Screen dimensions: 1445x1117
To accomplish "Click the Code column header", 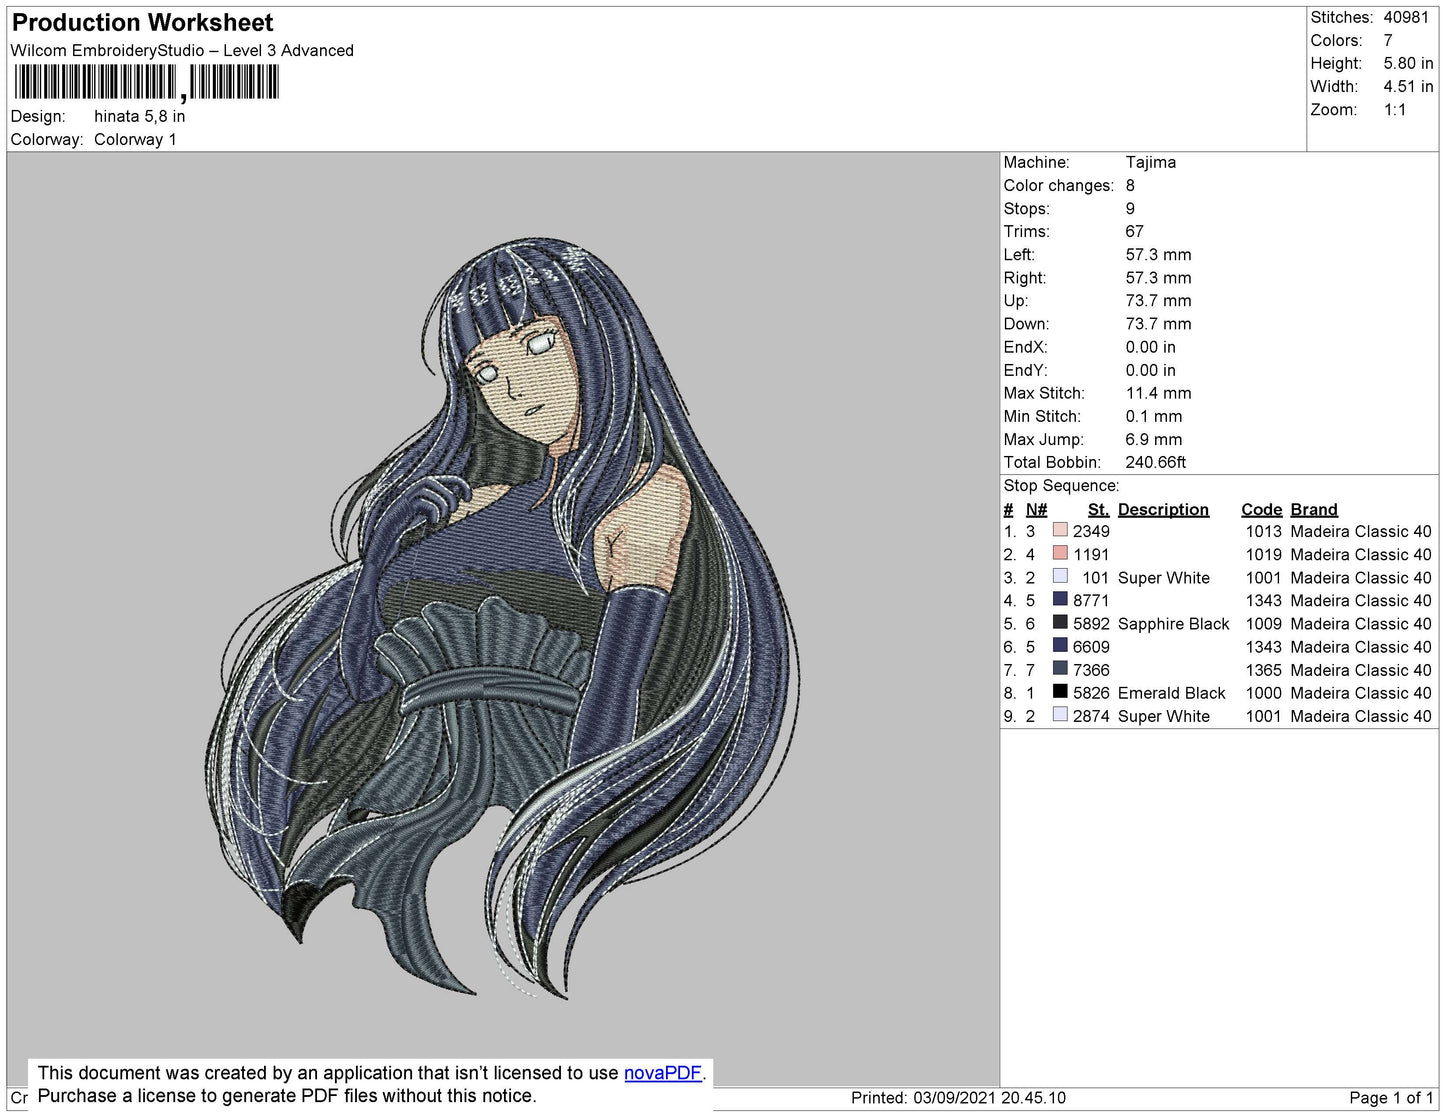I will pos(1261,509).
